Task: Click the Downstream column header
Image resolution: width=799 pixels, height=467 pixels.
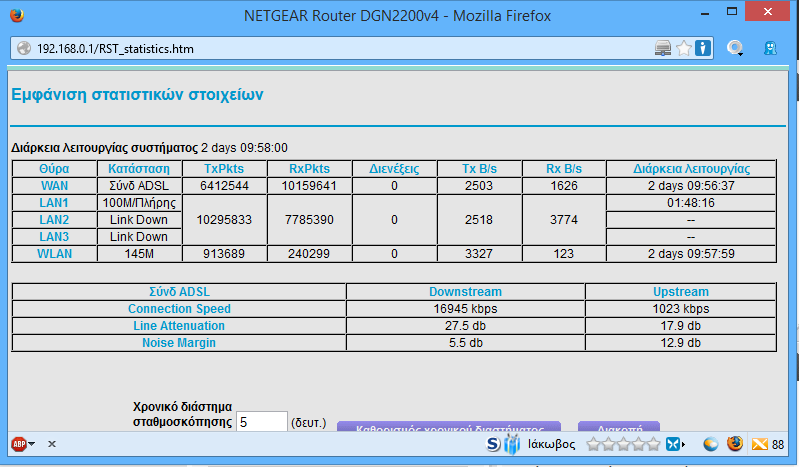Action: point(465,292)
